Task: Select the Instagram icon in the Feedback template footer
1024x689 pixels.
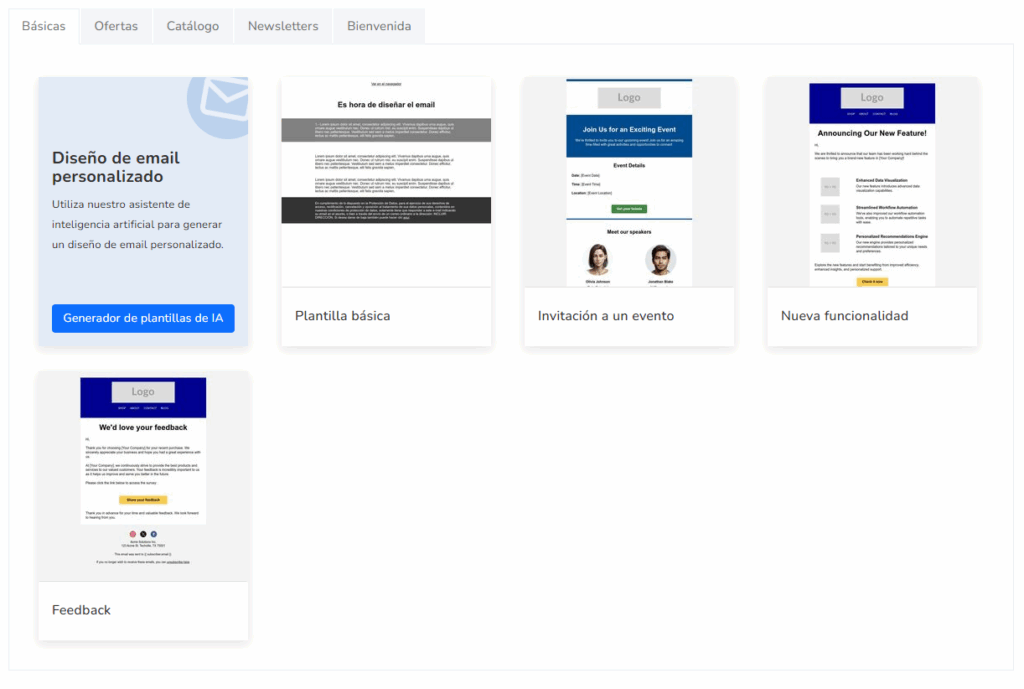Action: pos(132,534)
